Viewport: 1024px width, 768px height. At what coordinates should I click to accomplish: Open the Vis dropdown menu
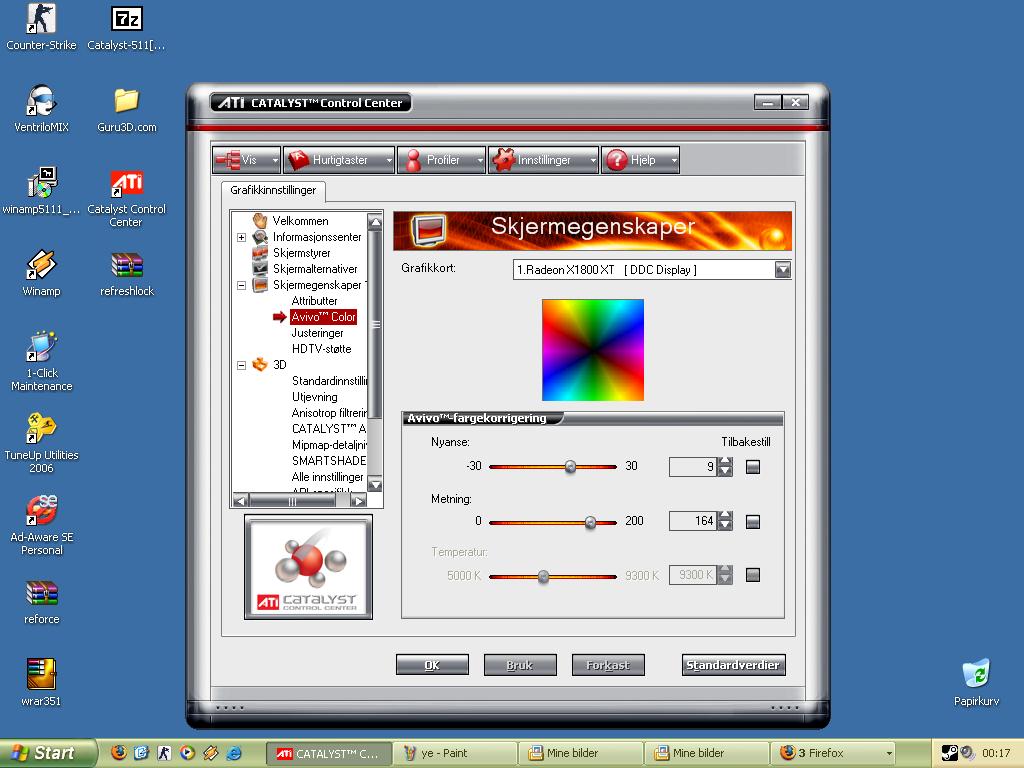click(x=247, y=160)
